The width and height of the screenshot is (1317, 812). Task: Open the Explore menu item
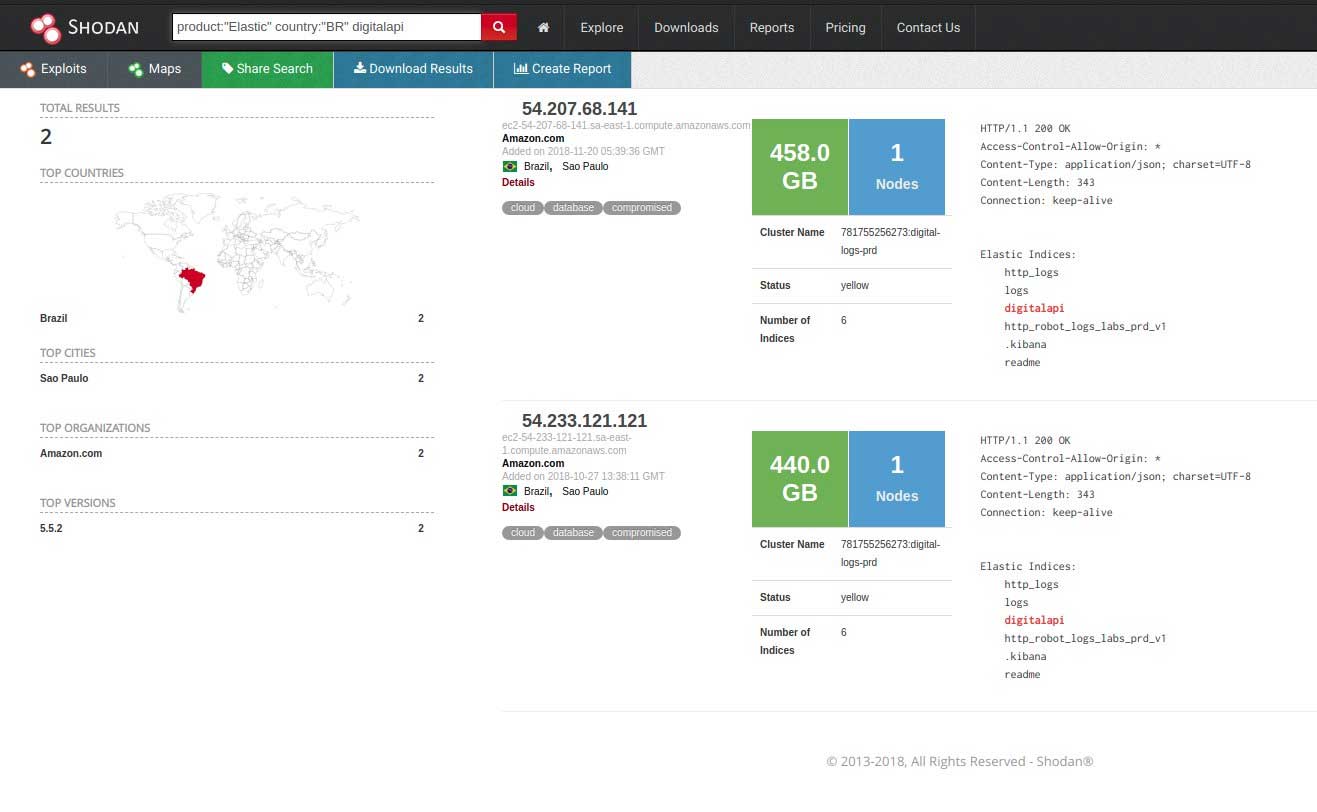[601, 28]
